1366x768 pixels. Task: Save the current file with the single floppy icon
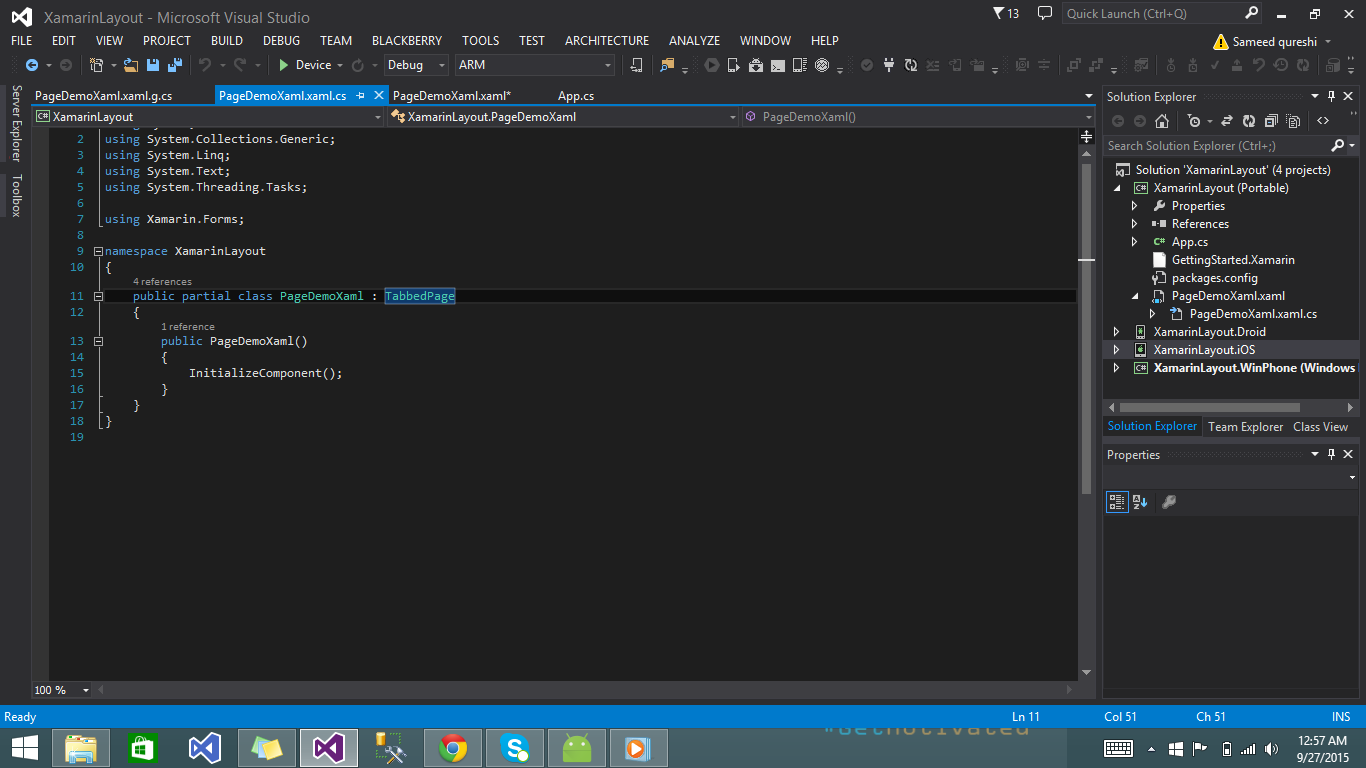tap(153, 65)
